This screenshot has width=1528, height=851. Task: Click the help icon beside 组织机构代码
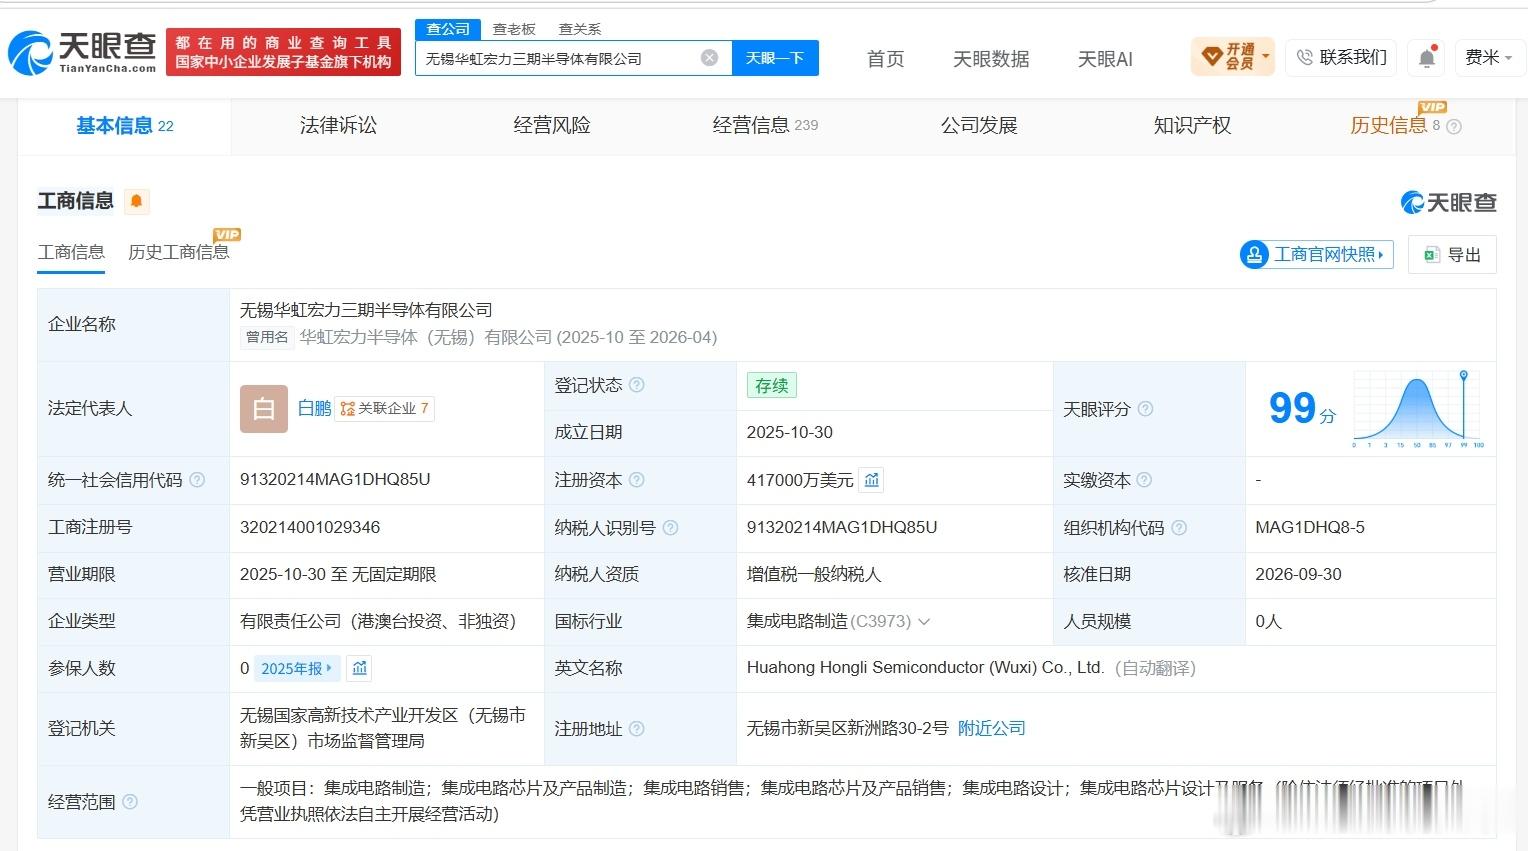click(x=1179, y=527)
